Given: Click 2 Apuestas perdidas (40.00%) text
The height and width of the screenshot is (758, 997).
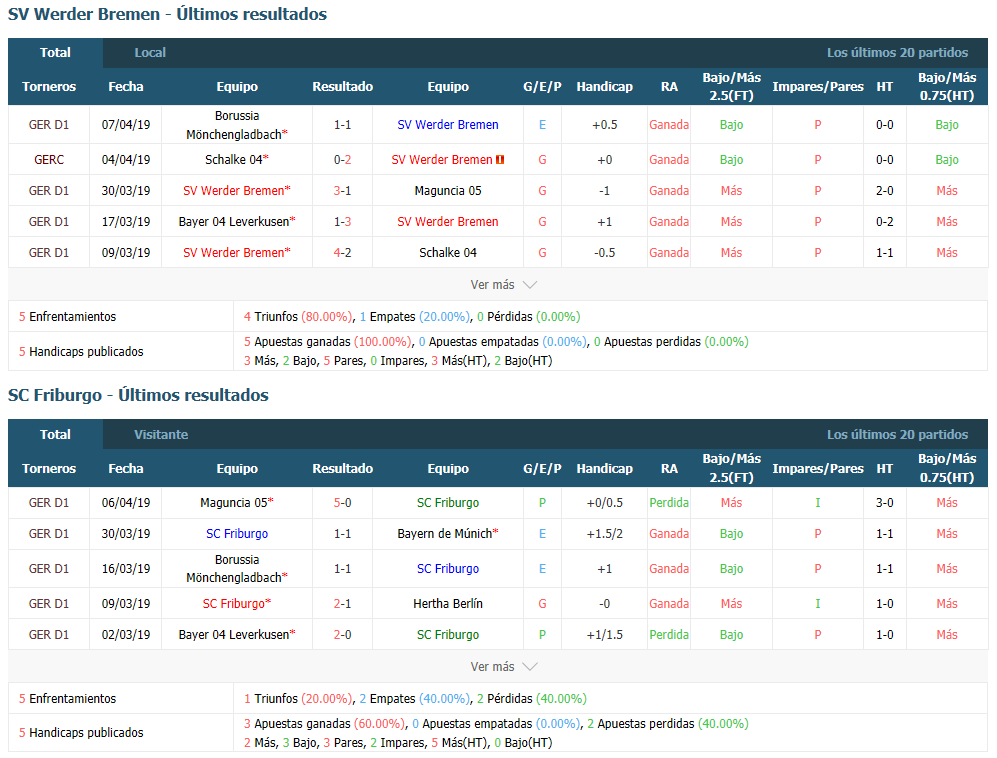Looking at the screenshot, I should [668, 724].
